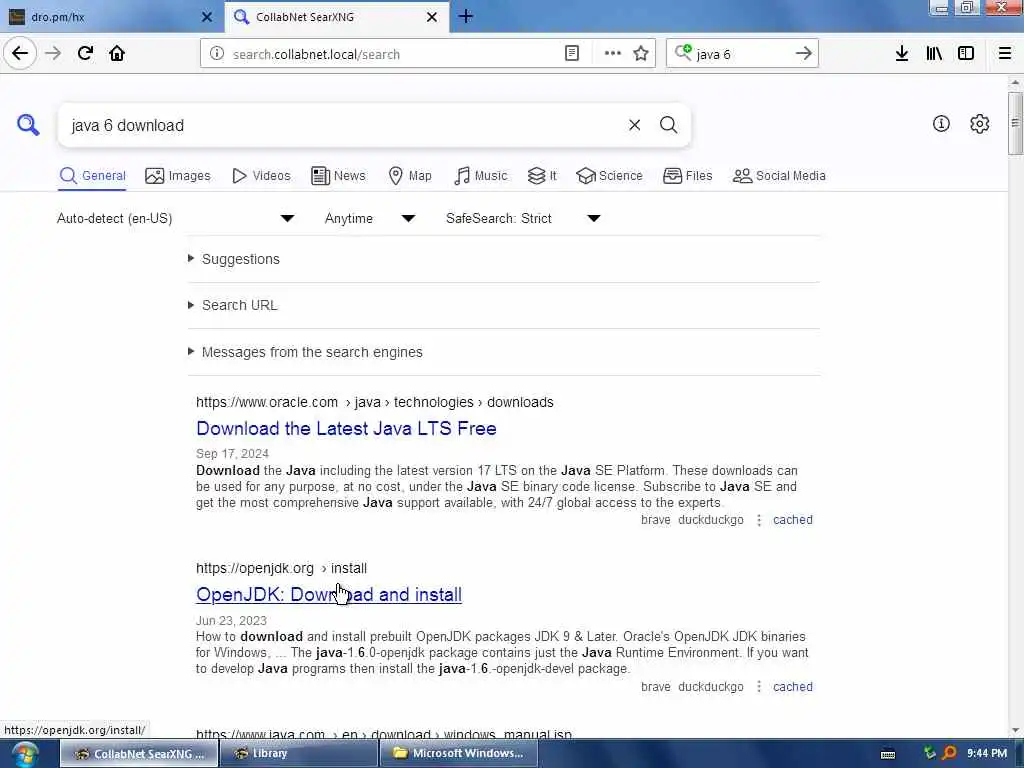
Task: Click the page vertical scrollbar thumb
Action: (x=1014, y=123)
